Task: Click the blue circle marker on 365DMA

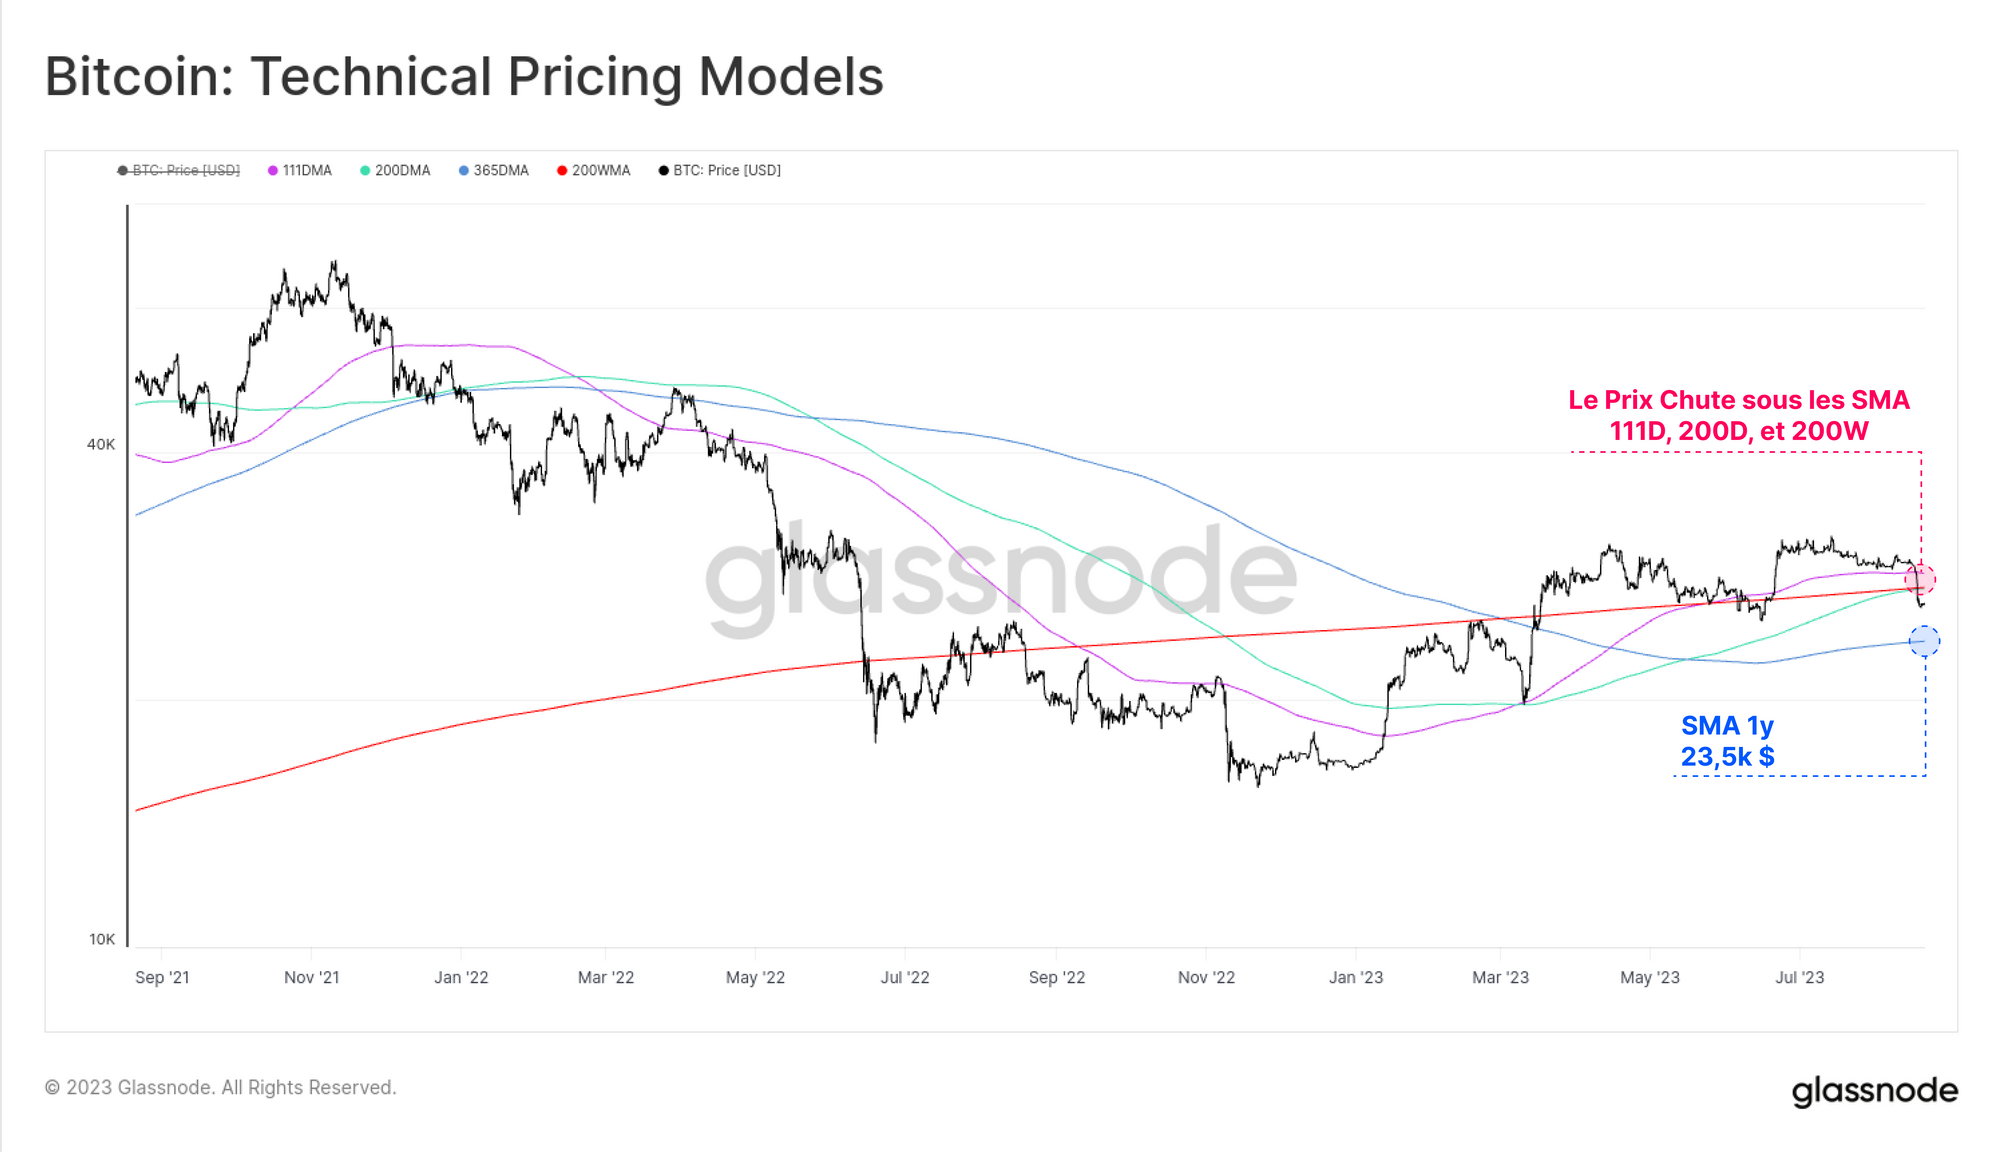Action: (x=1924, y=641)
